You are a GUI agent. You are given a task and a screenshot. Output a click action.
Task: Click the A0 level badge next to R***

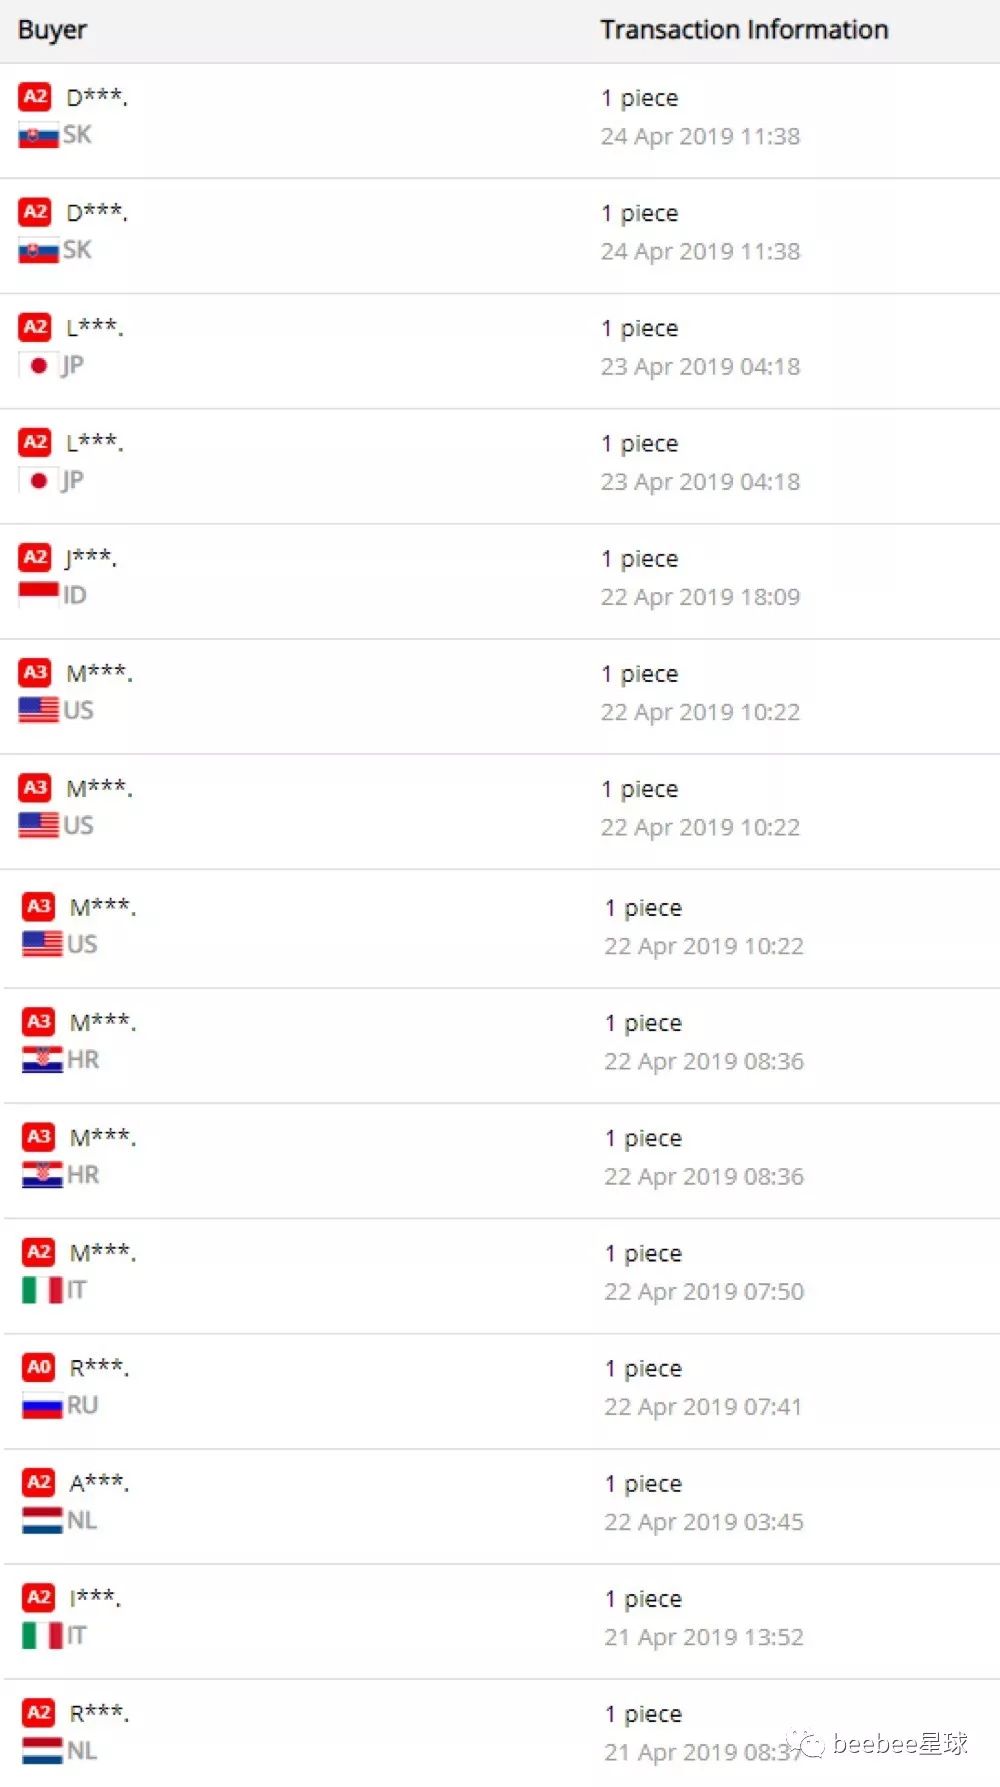pyautogui.click(x=39, y=1367)
